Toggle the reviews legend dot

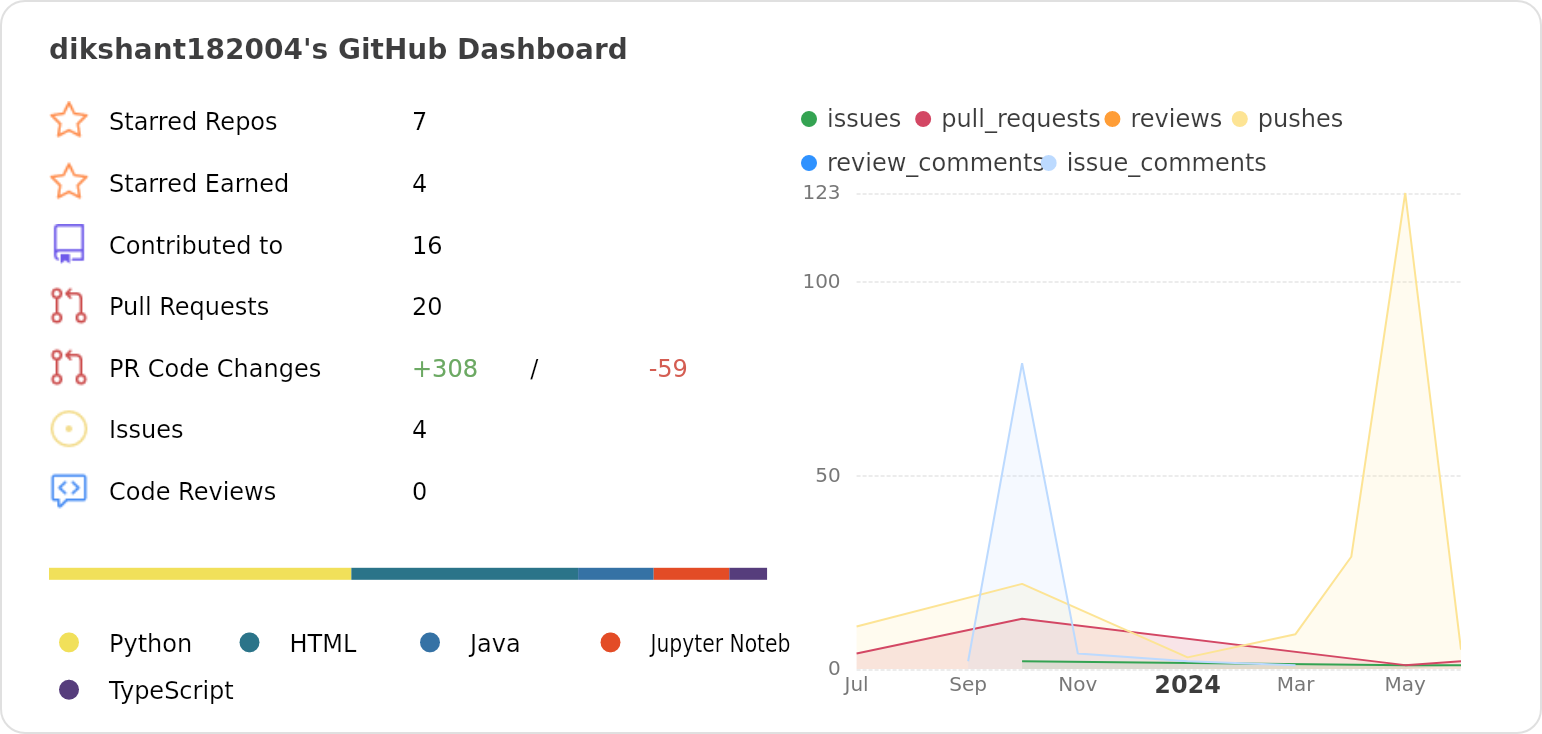click(1112, 119)
